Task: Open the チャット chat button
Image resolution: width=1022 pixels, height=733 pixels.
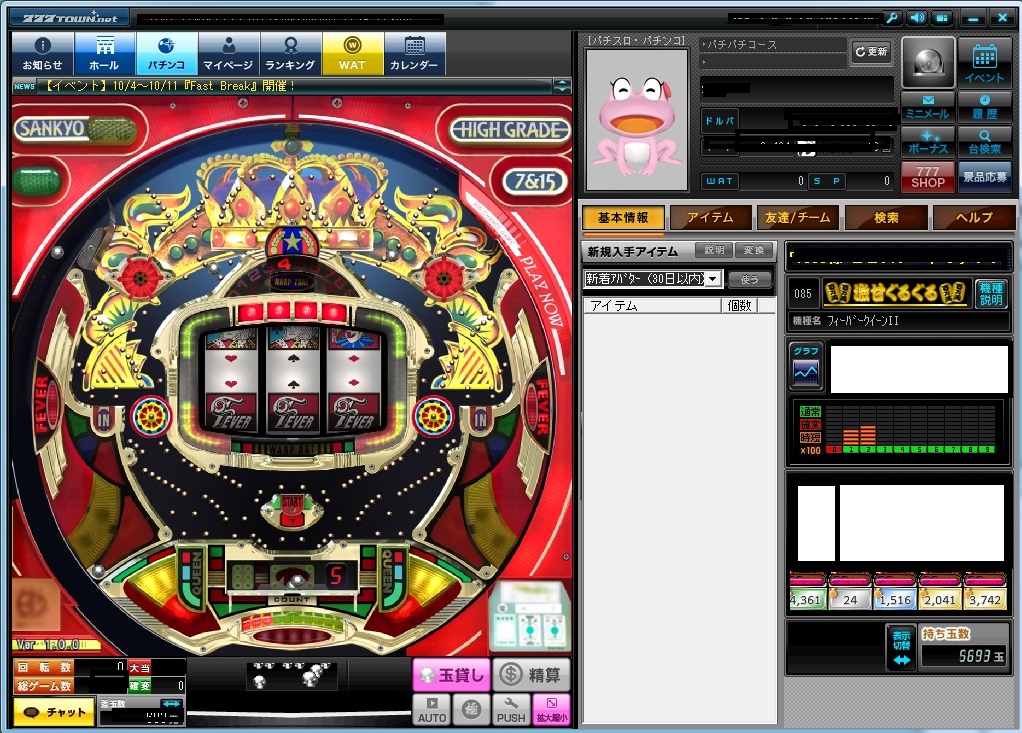Action: (x=55, y=712)
